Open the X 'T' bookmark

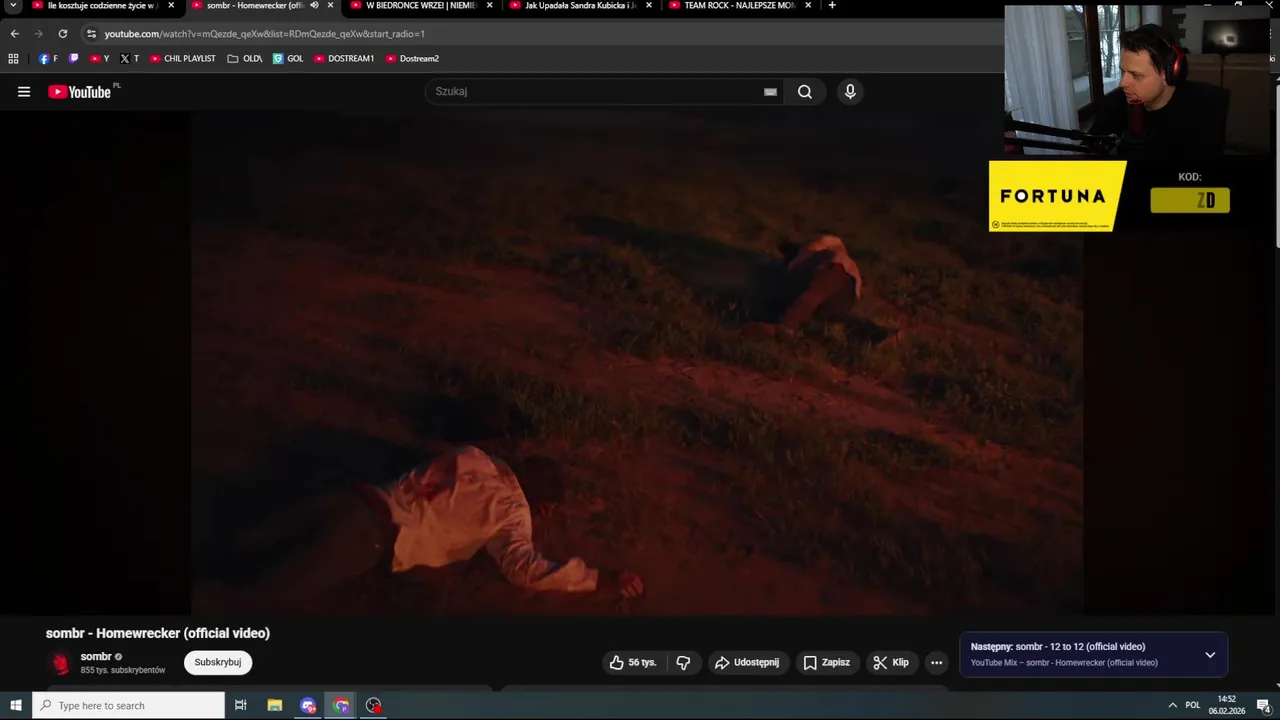coord(130,58)
